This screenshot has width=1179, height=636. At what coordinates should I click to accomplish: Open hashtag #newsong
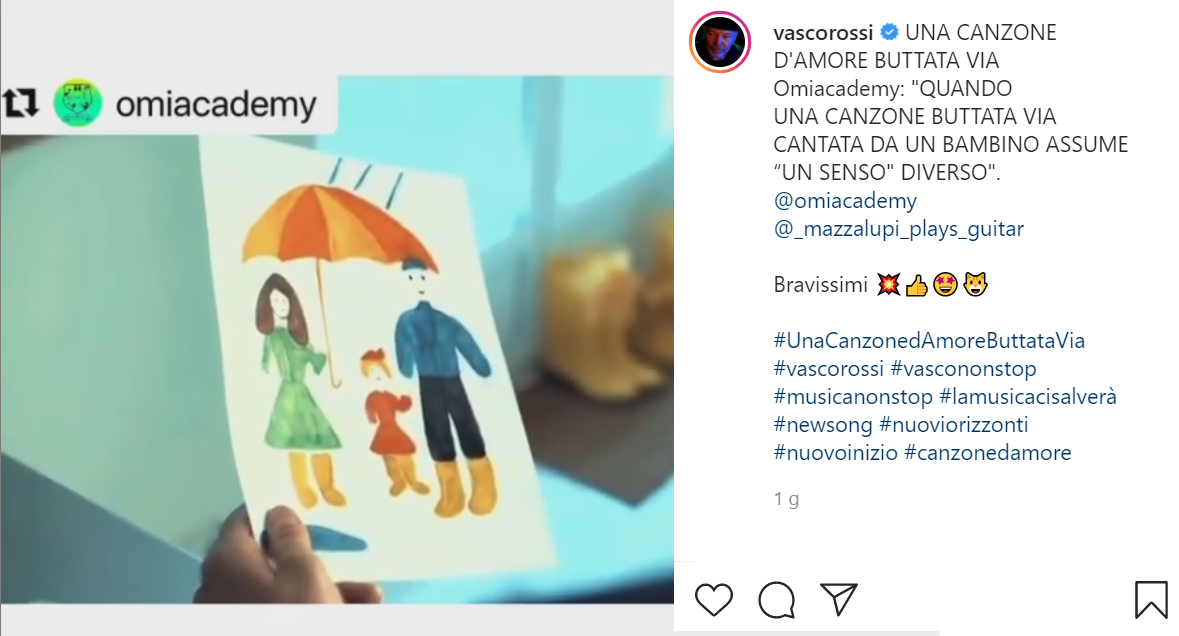pyautogui.click(x=823, y=425)
